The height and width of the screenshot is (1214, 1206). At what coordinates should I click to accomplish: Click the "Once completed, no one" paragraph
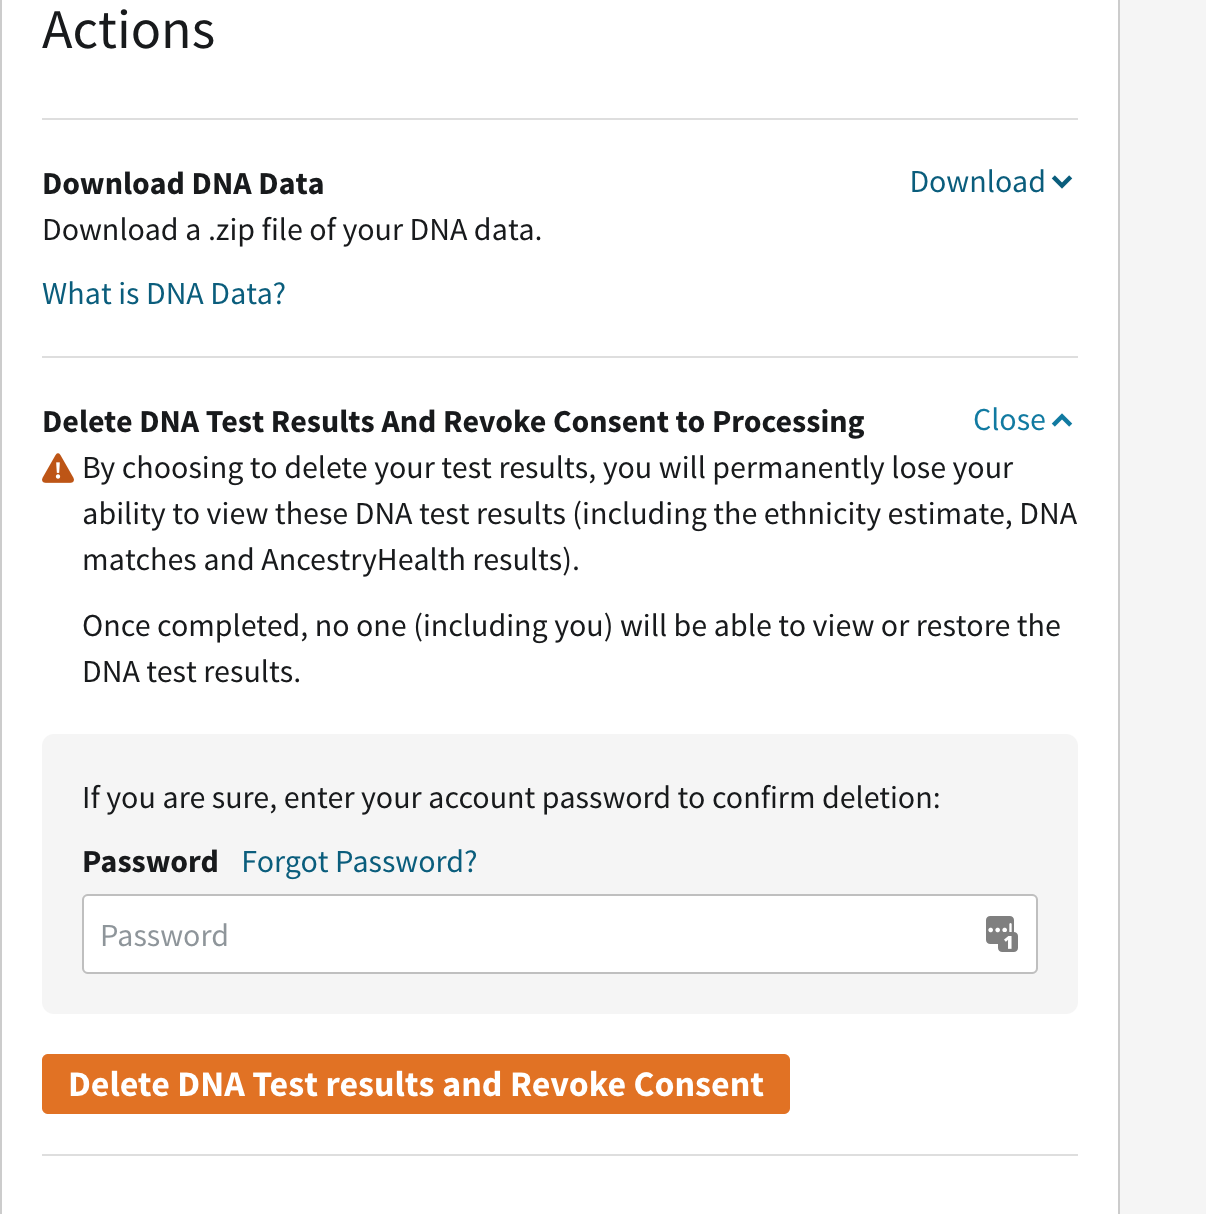tap(572, 648)
